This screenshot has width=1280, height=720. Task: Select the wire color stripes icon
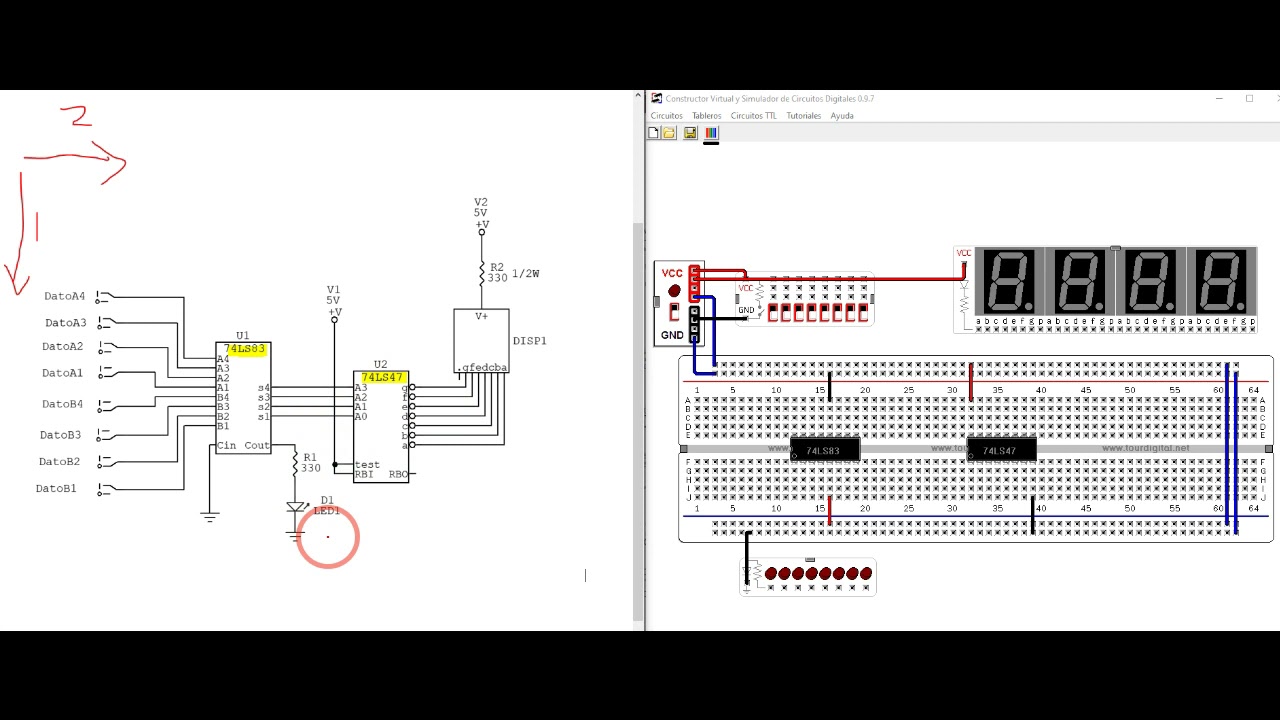711,133
